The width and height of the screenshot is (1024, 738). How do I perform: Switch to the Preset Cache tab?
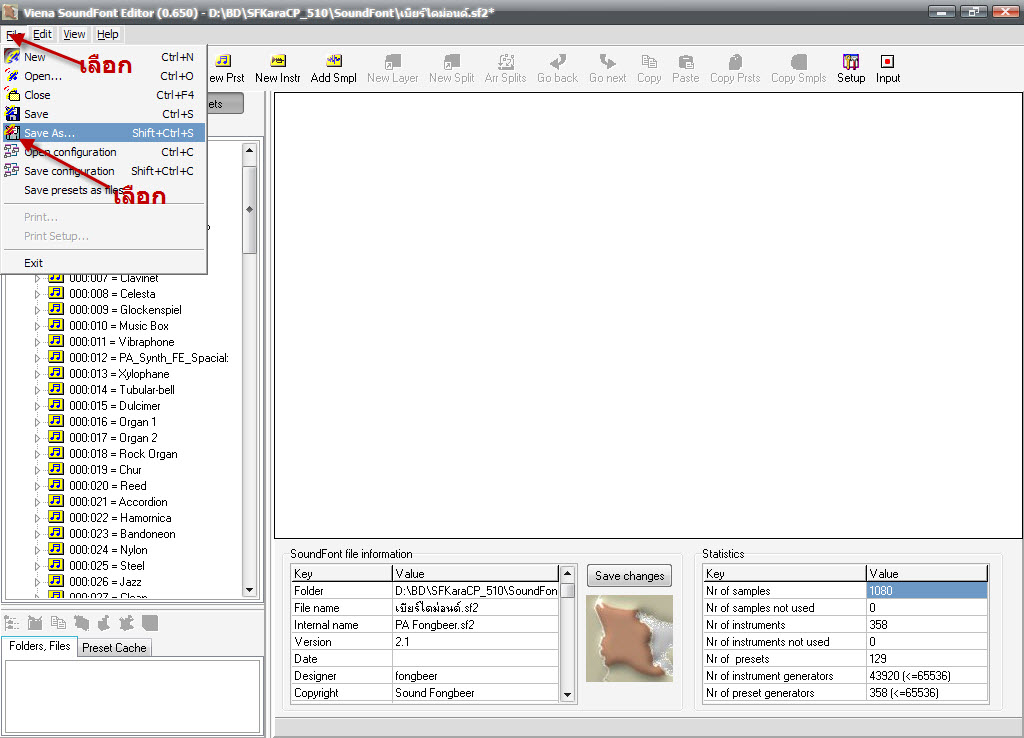(114, 647)
